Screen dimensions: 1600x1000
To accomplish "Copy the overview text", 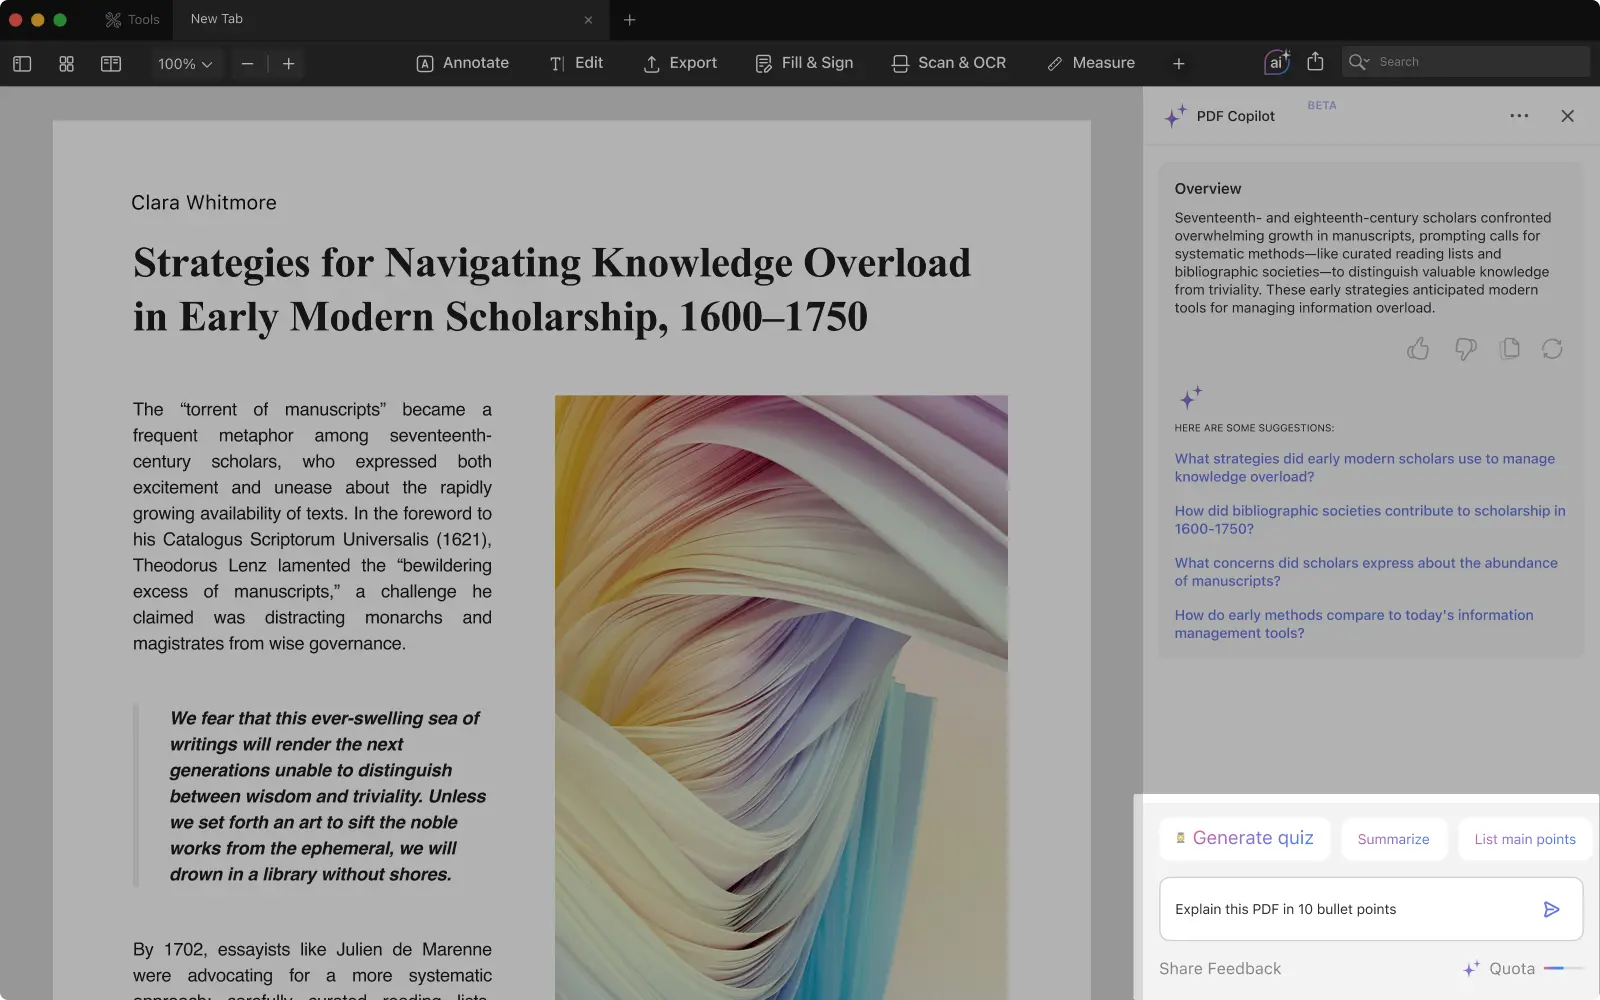I will 1510,349.
